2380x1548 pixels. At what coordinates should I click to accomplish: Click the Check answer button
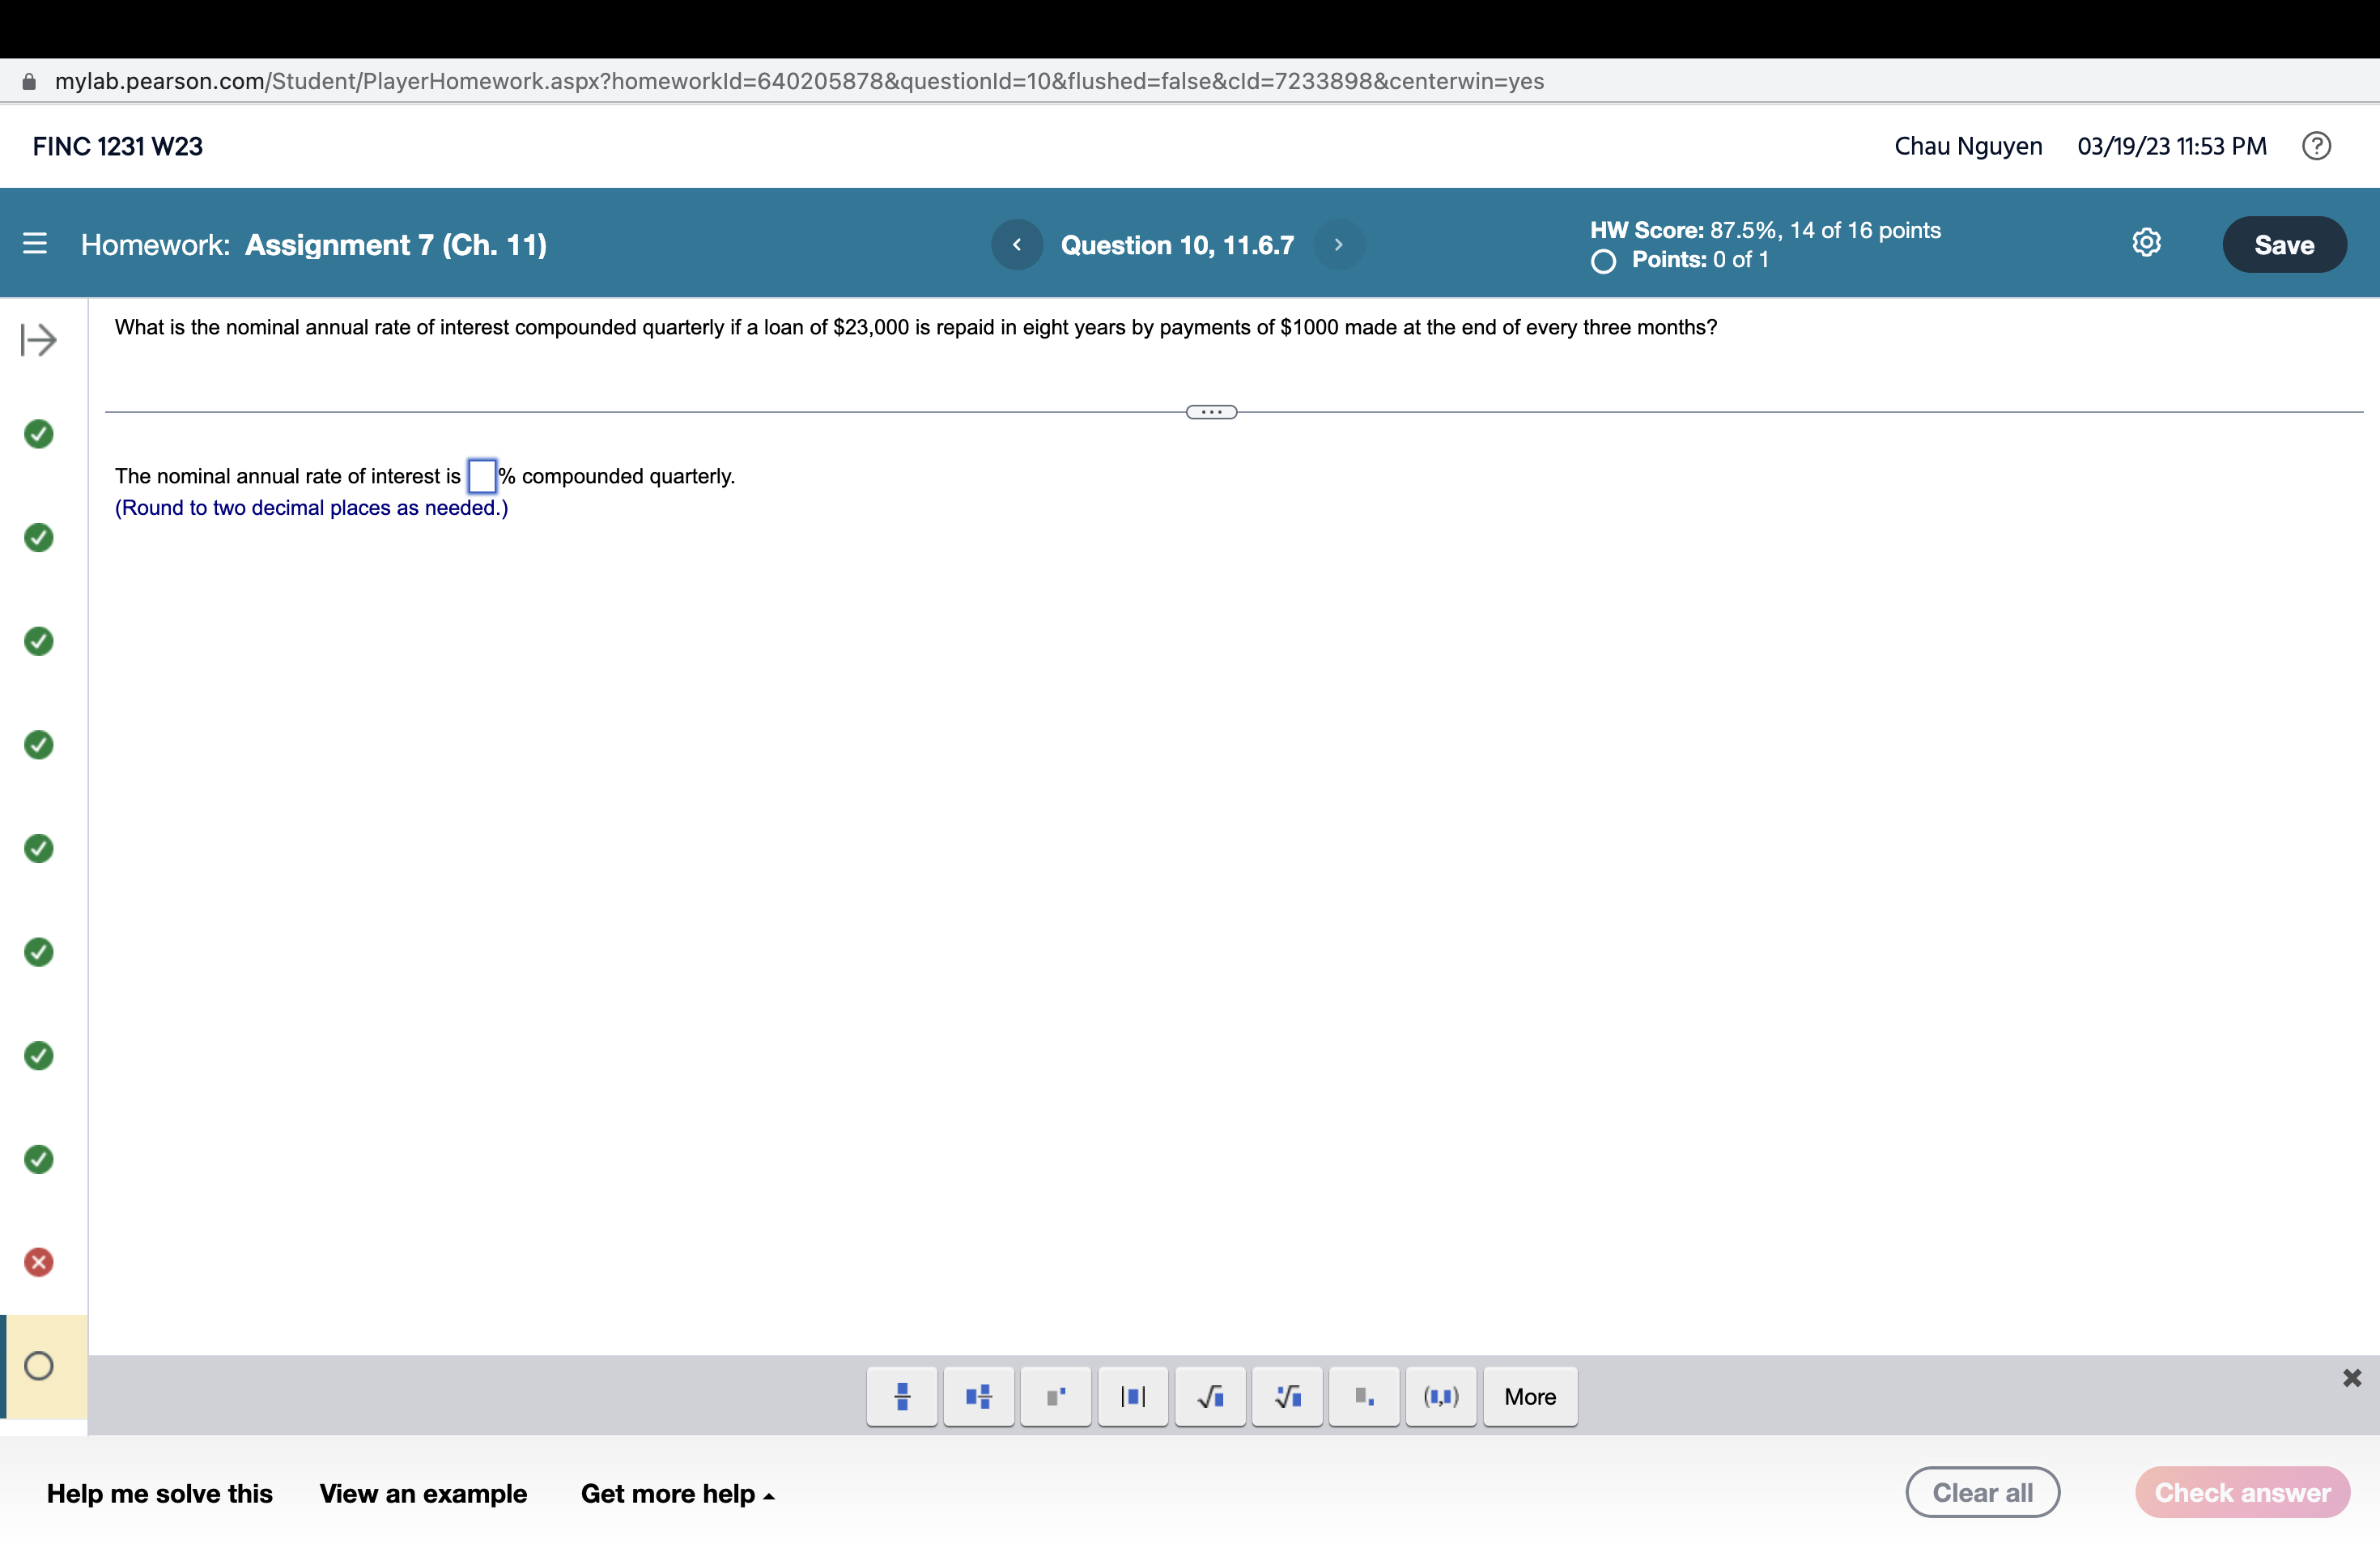tap(2242, 1491)
